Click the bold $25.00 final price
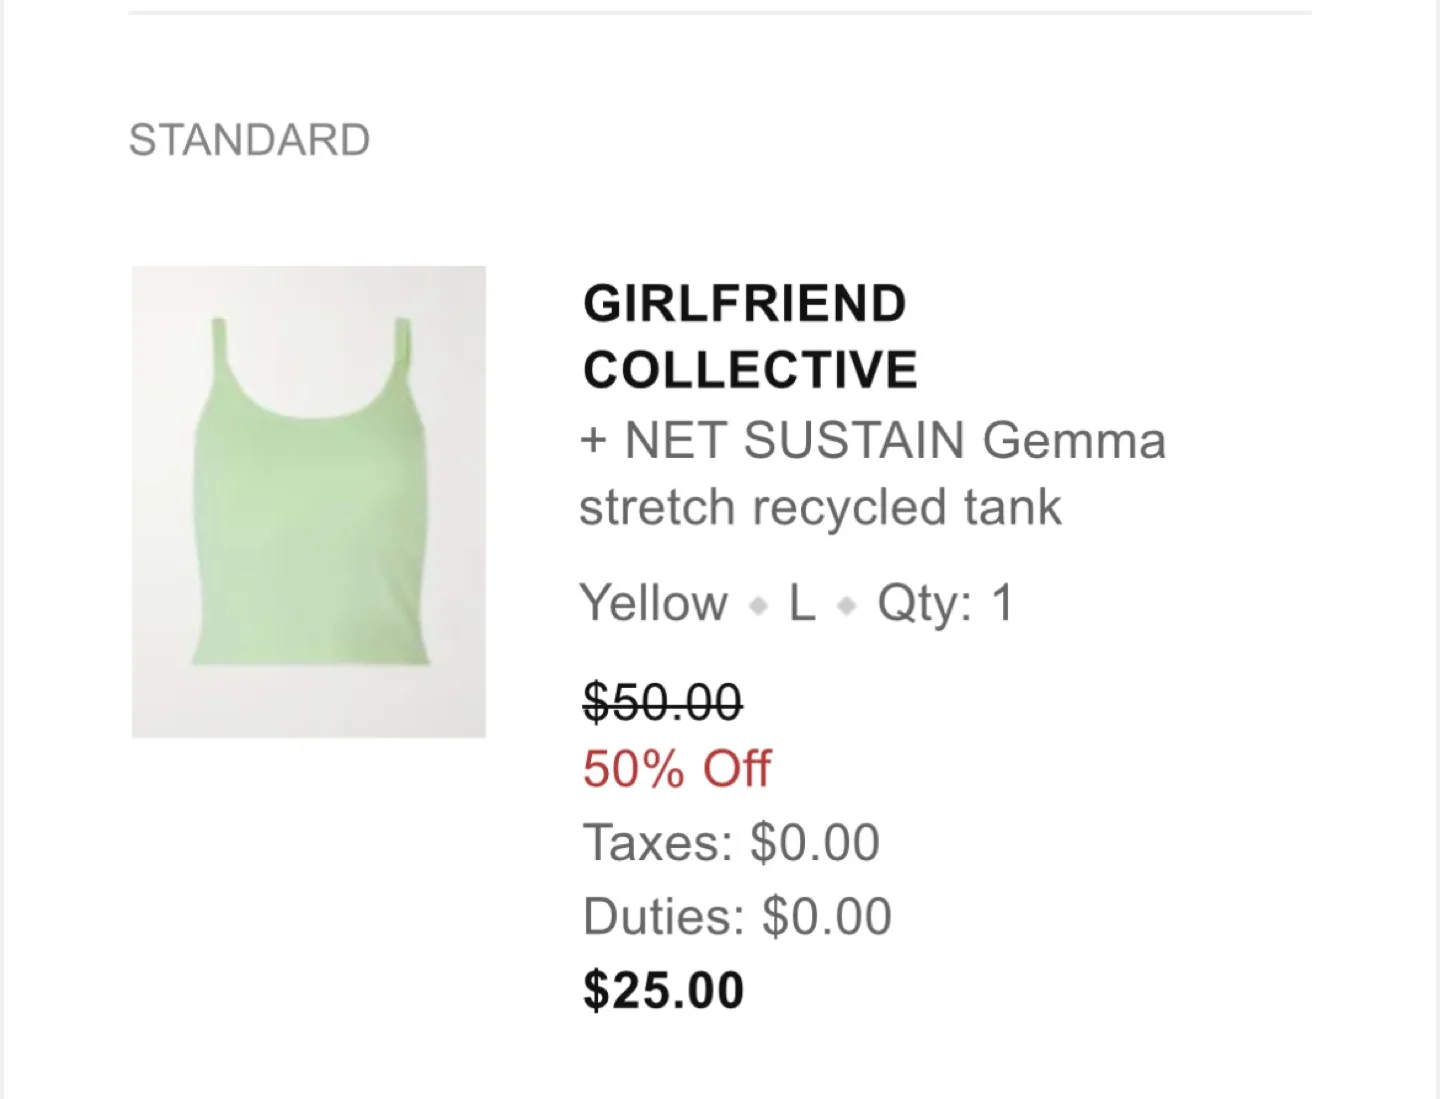The width and height of the screenshot is (1440, 1099). coord(664,990)
